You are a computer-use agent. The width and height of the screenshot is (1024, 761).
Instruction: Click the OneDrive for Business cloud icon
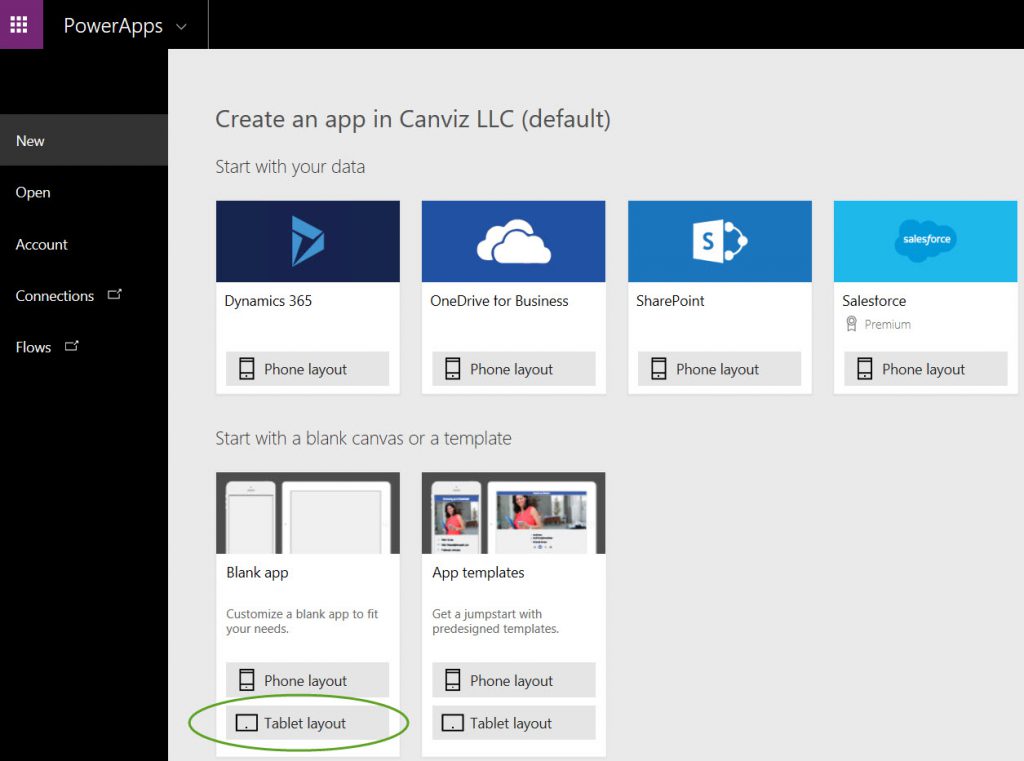(x=513, y=241)
